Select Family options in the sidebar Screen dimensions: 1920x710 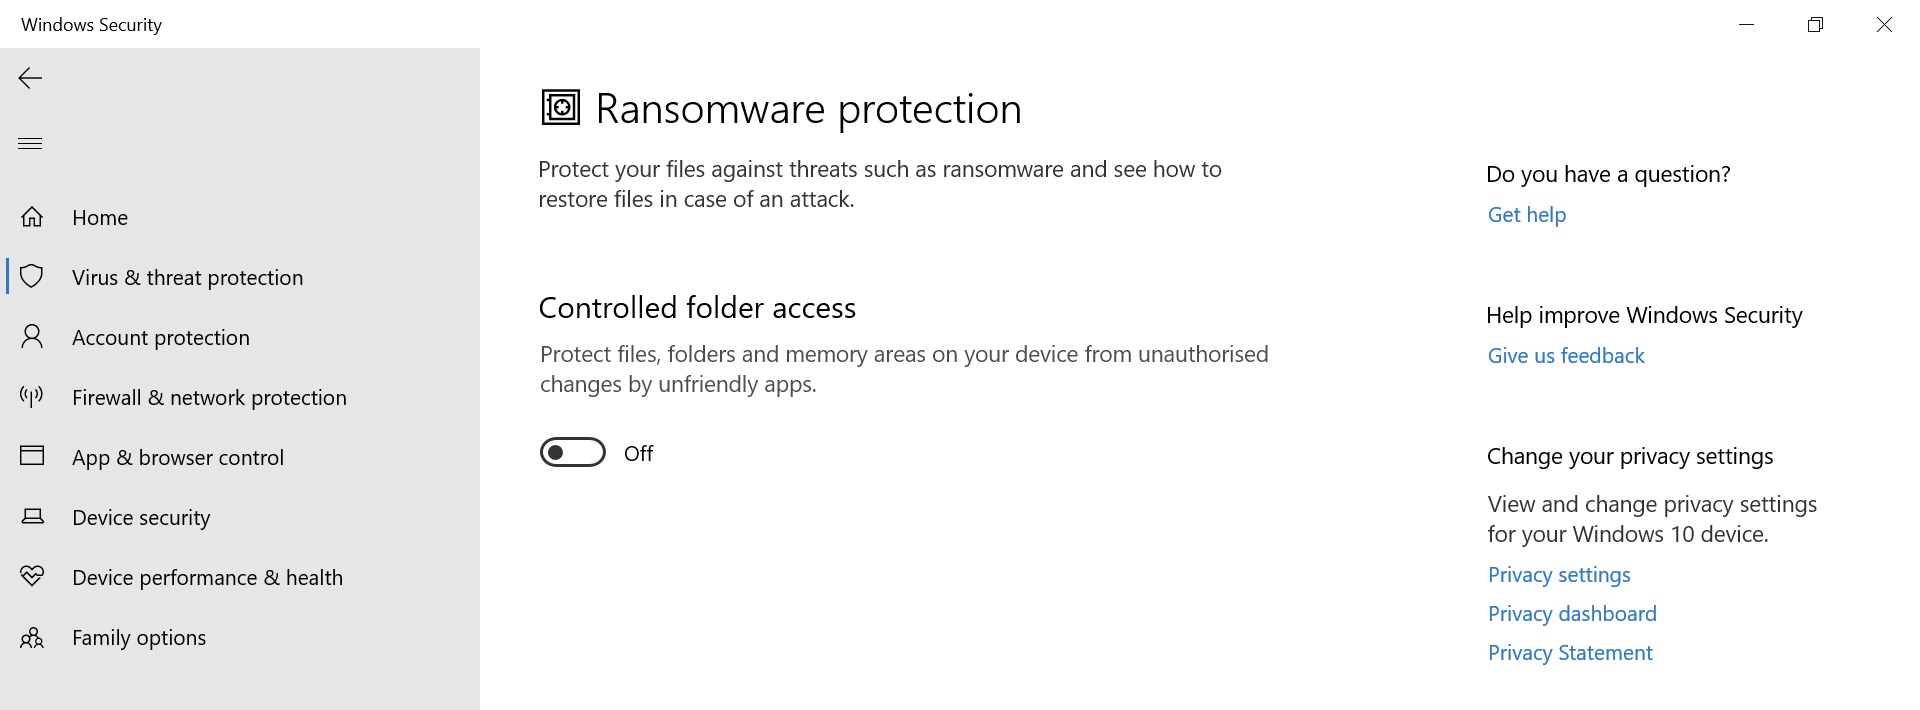point(139,637)
